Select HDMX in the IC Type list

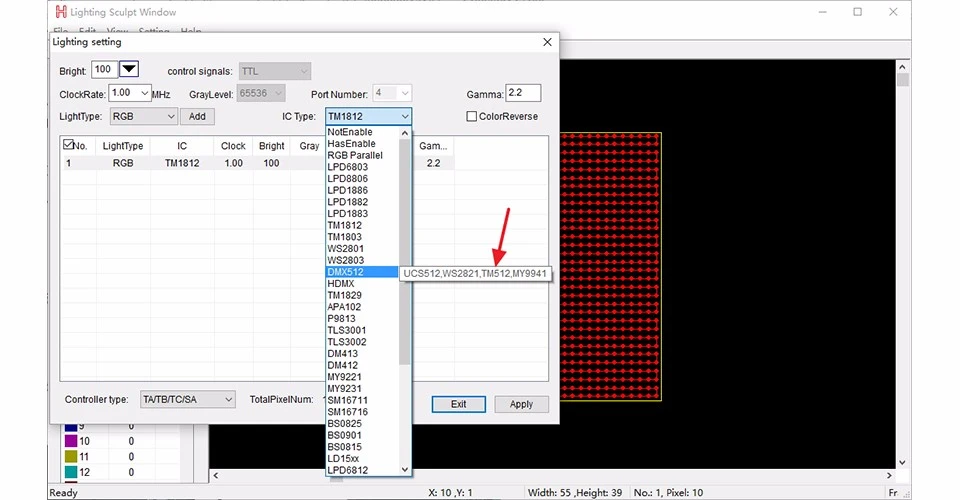click(x=362, y=283)
